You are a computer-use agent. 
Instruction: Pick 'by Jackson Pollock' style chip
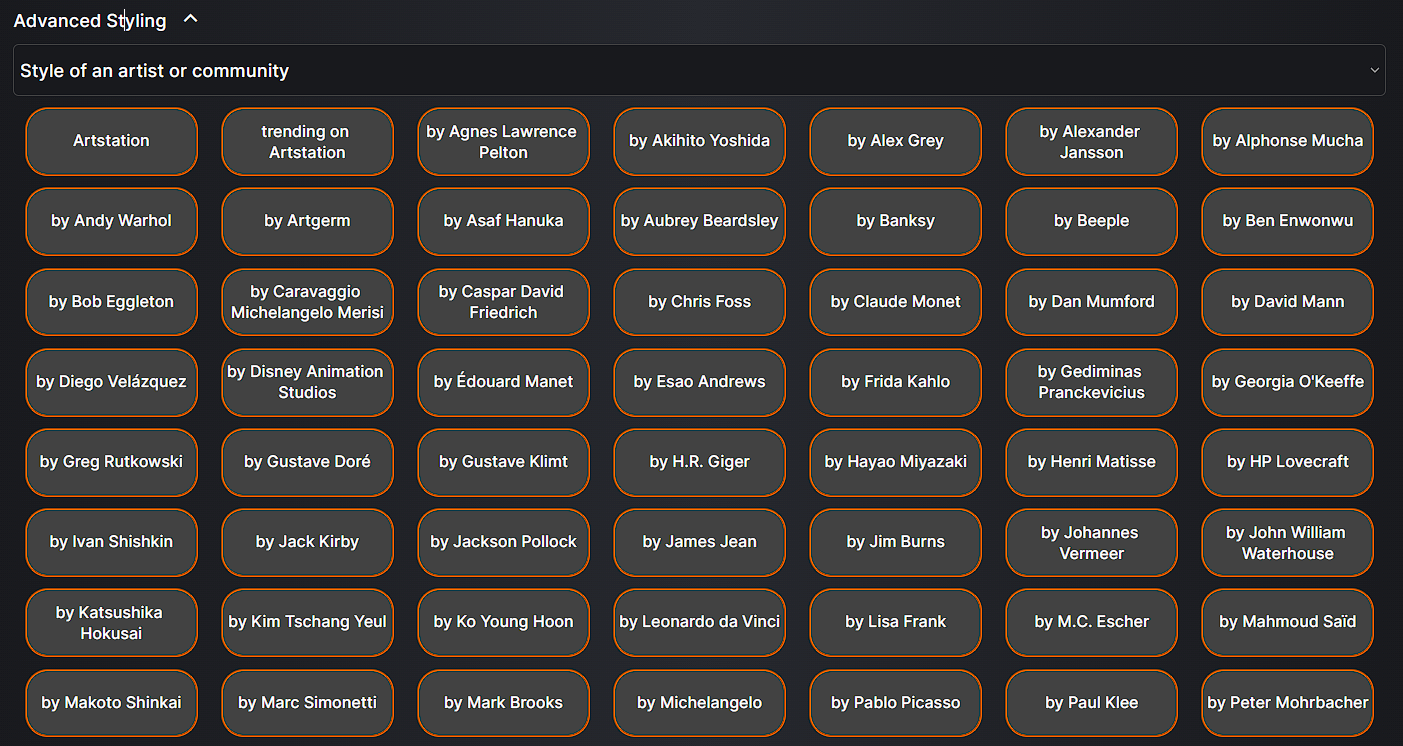[x=503, y=542]
